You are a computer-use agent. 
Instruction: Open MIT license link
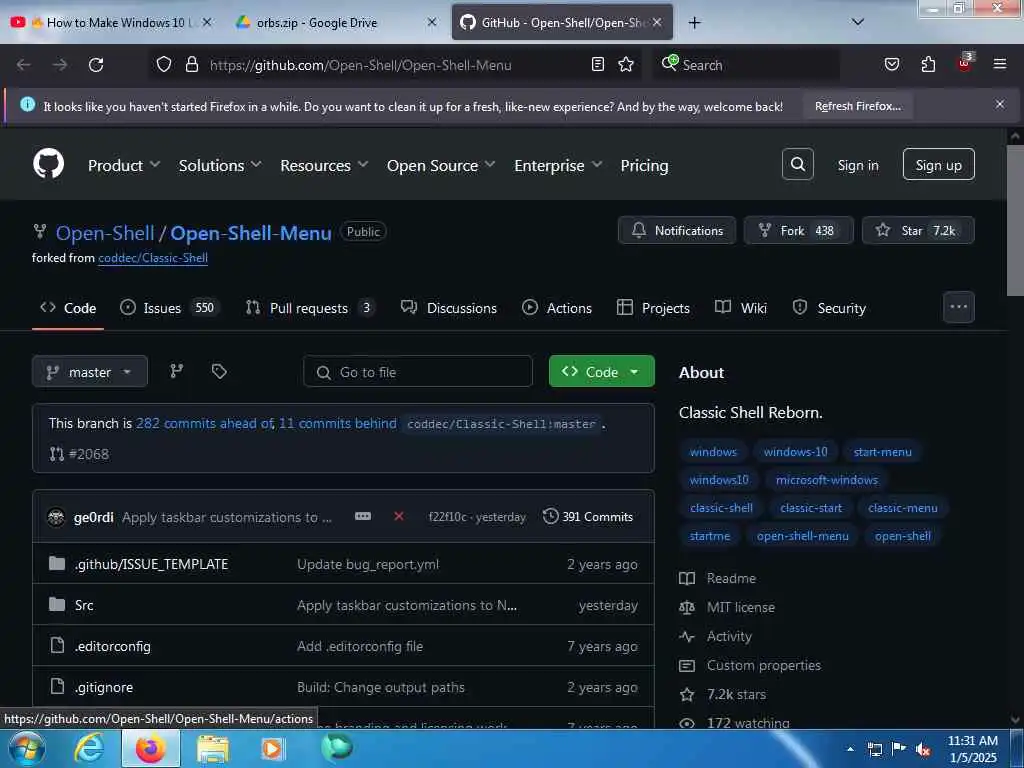click(x=740, y=607)
